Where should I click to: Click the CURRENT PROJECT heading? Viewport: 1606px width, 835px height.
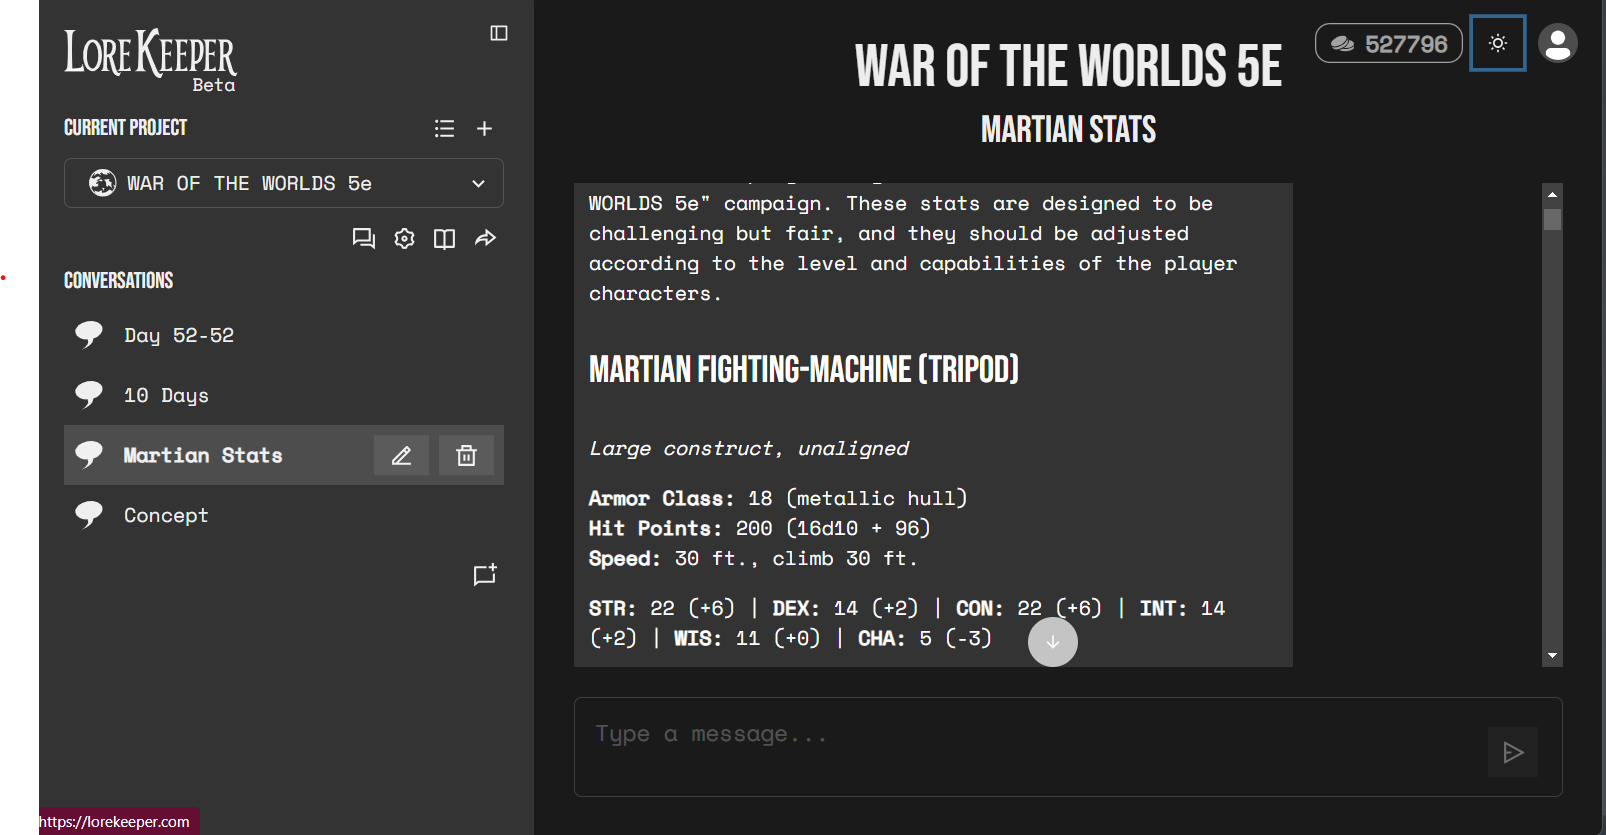pyautogui.click(x=125, y=128)
